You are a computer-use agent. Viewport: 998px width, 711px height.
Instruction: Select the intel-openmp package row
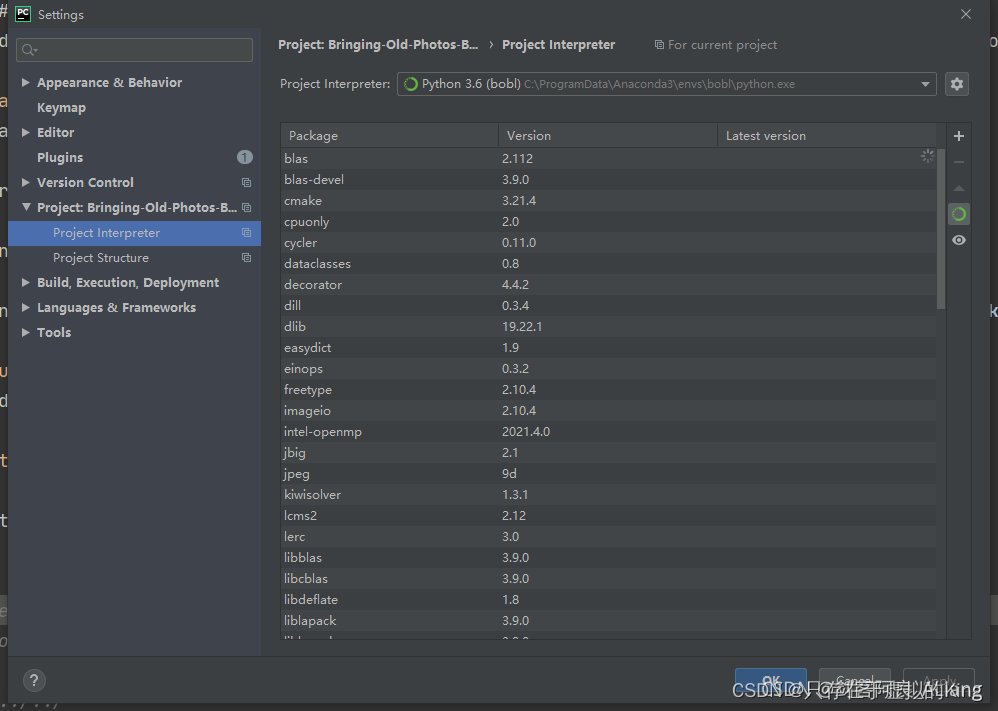tap(608, 432)
